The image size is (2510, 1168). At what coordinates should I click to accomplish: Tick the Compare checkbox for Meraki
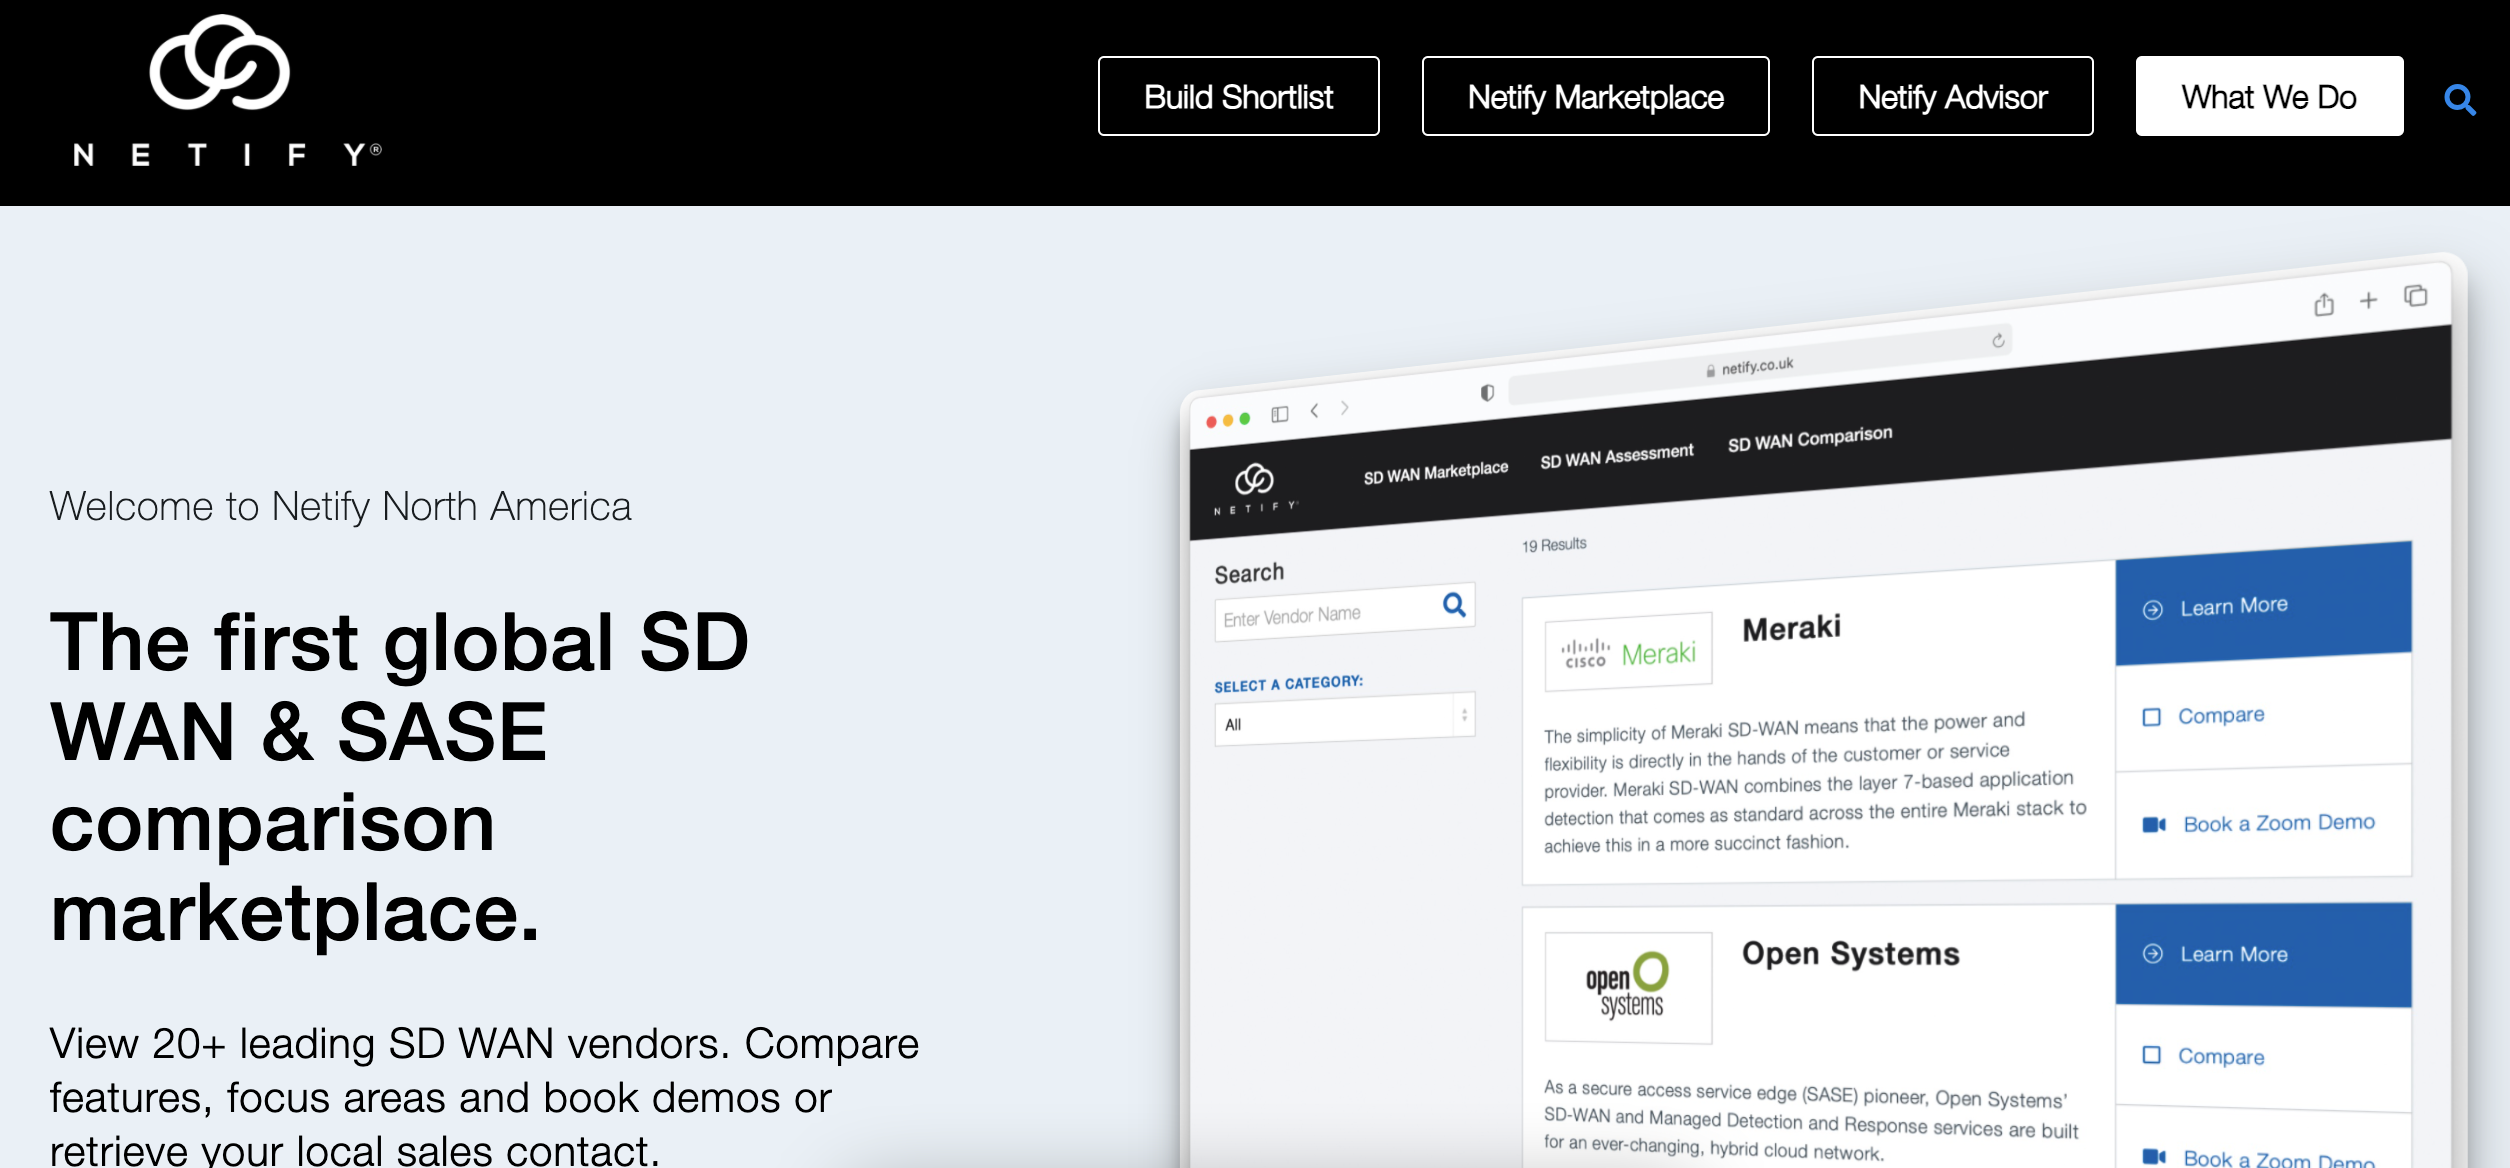click(x=2152, y=717)
